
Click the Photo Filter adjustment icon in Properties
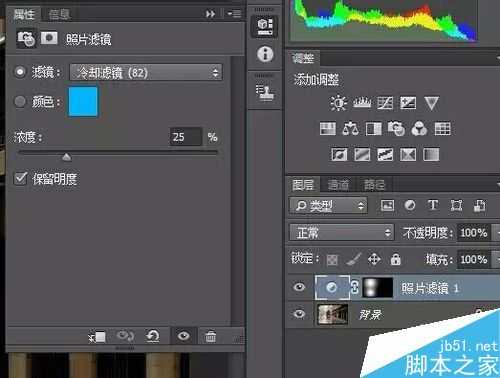[26, 39]
